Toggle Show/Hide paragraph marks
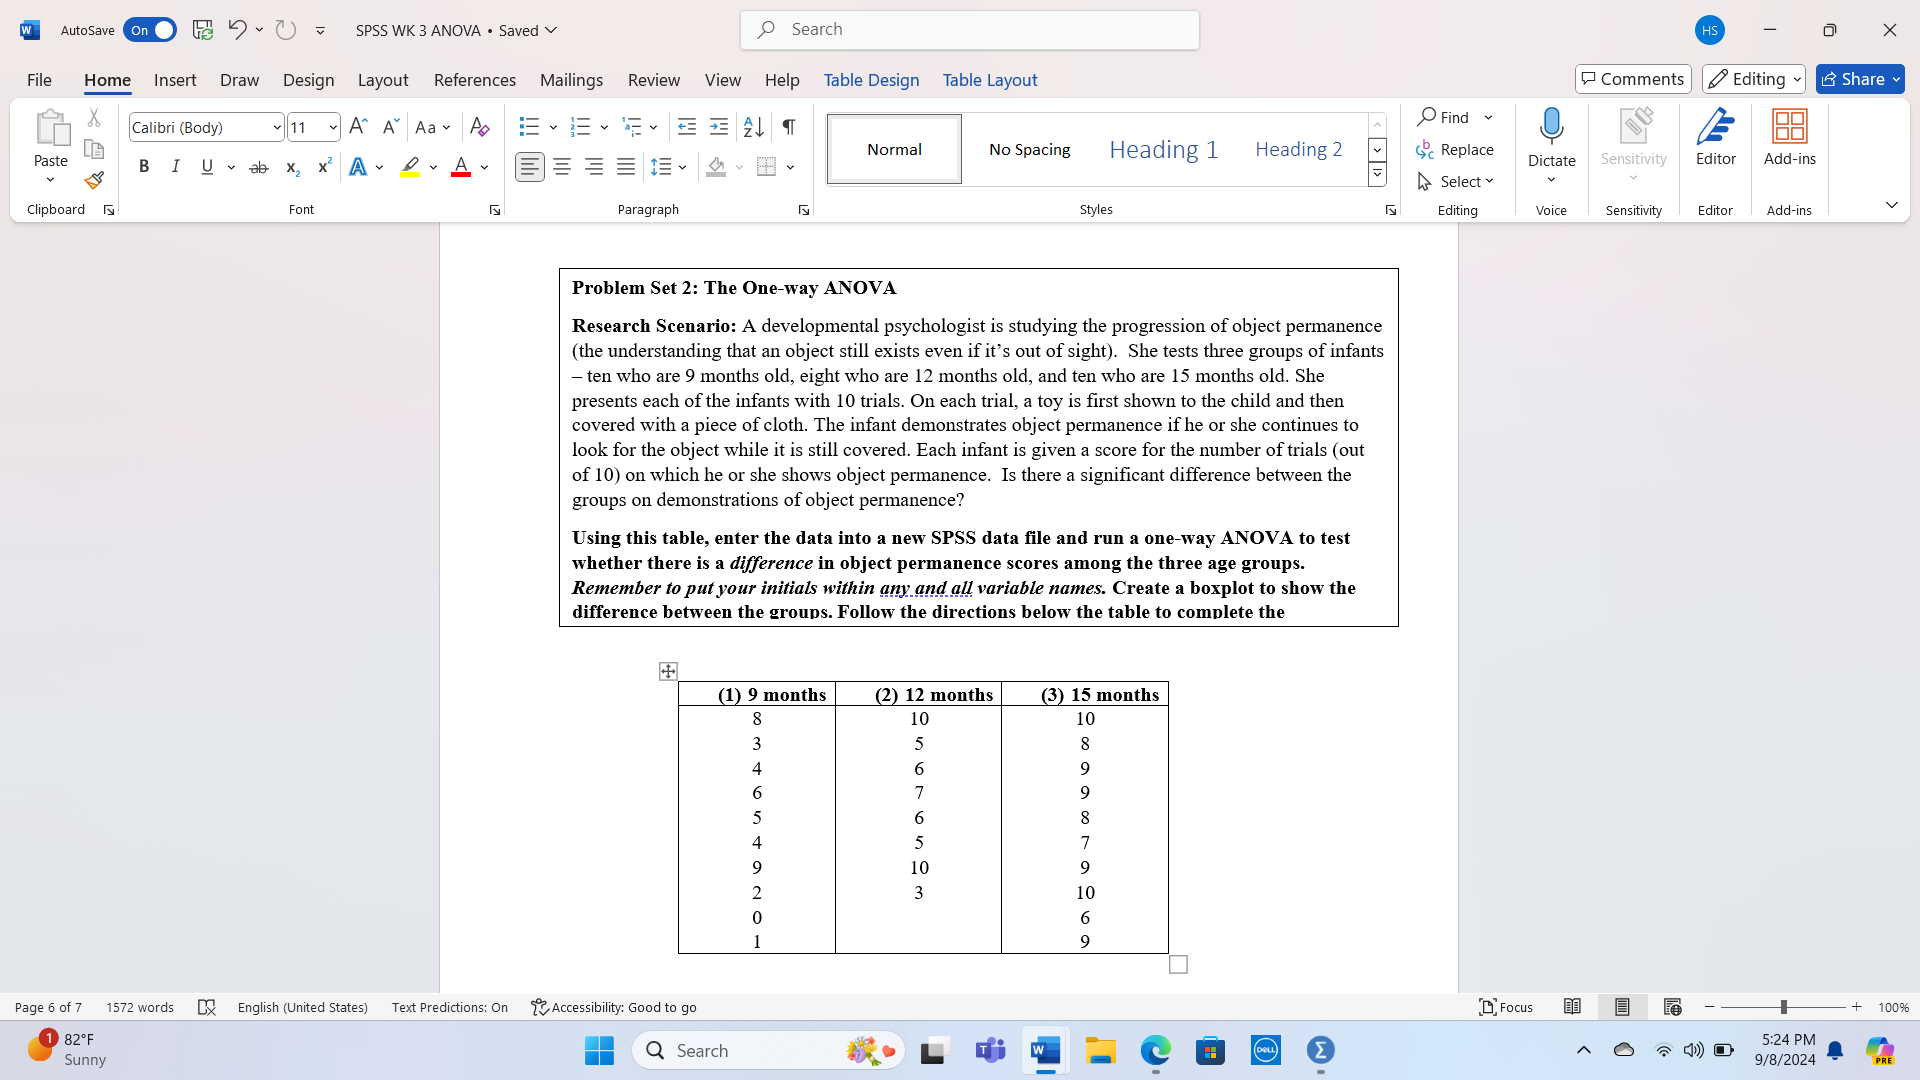The width and height of the screenshot is (1920, 1080). 789,127
